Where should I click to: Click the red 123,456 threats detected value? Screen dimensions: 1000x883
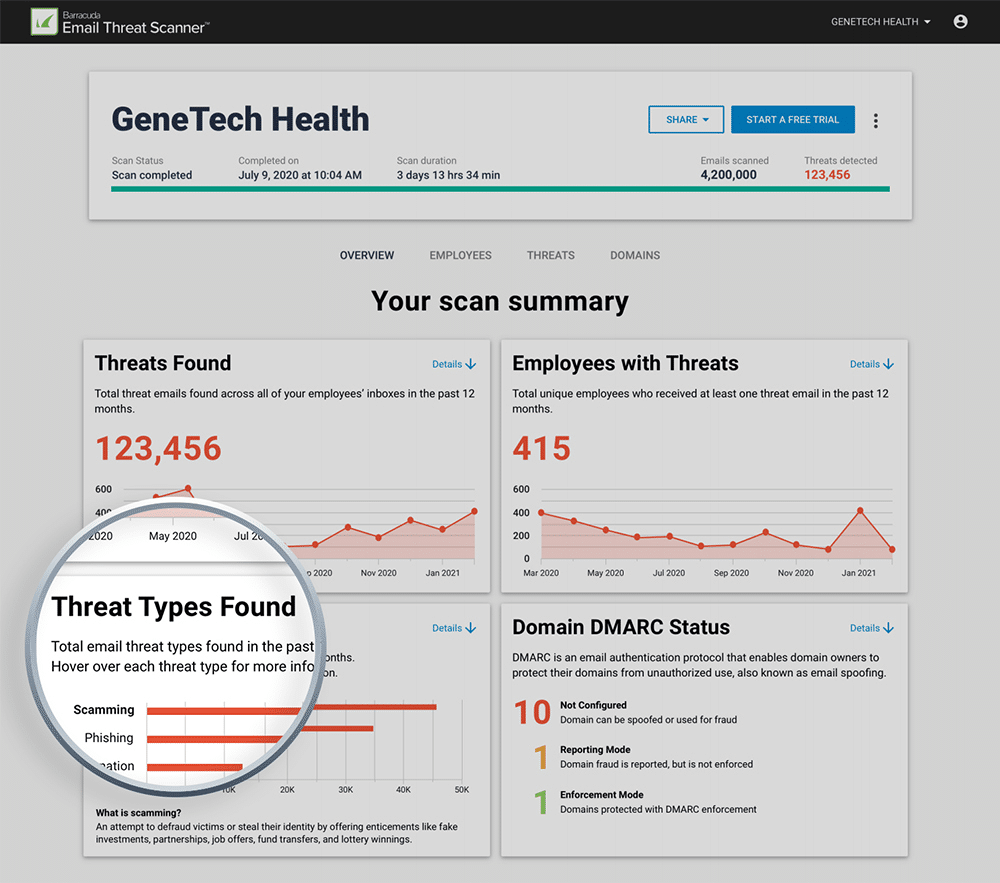(x=827, y=175)
